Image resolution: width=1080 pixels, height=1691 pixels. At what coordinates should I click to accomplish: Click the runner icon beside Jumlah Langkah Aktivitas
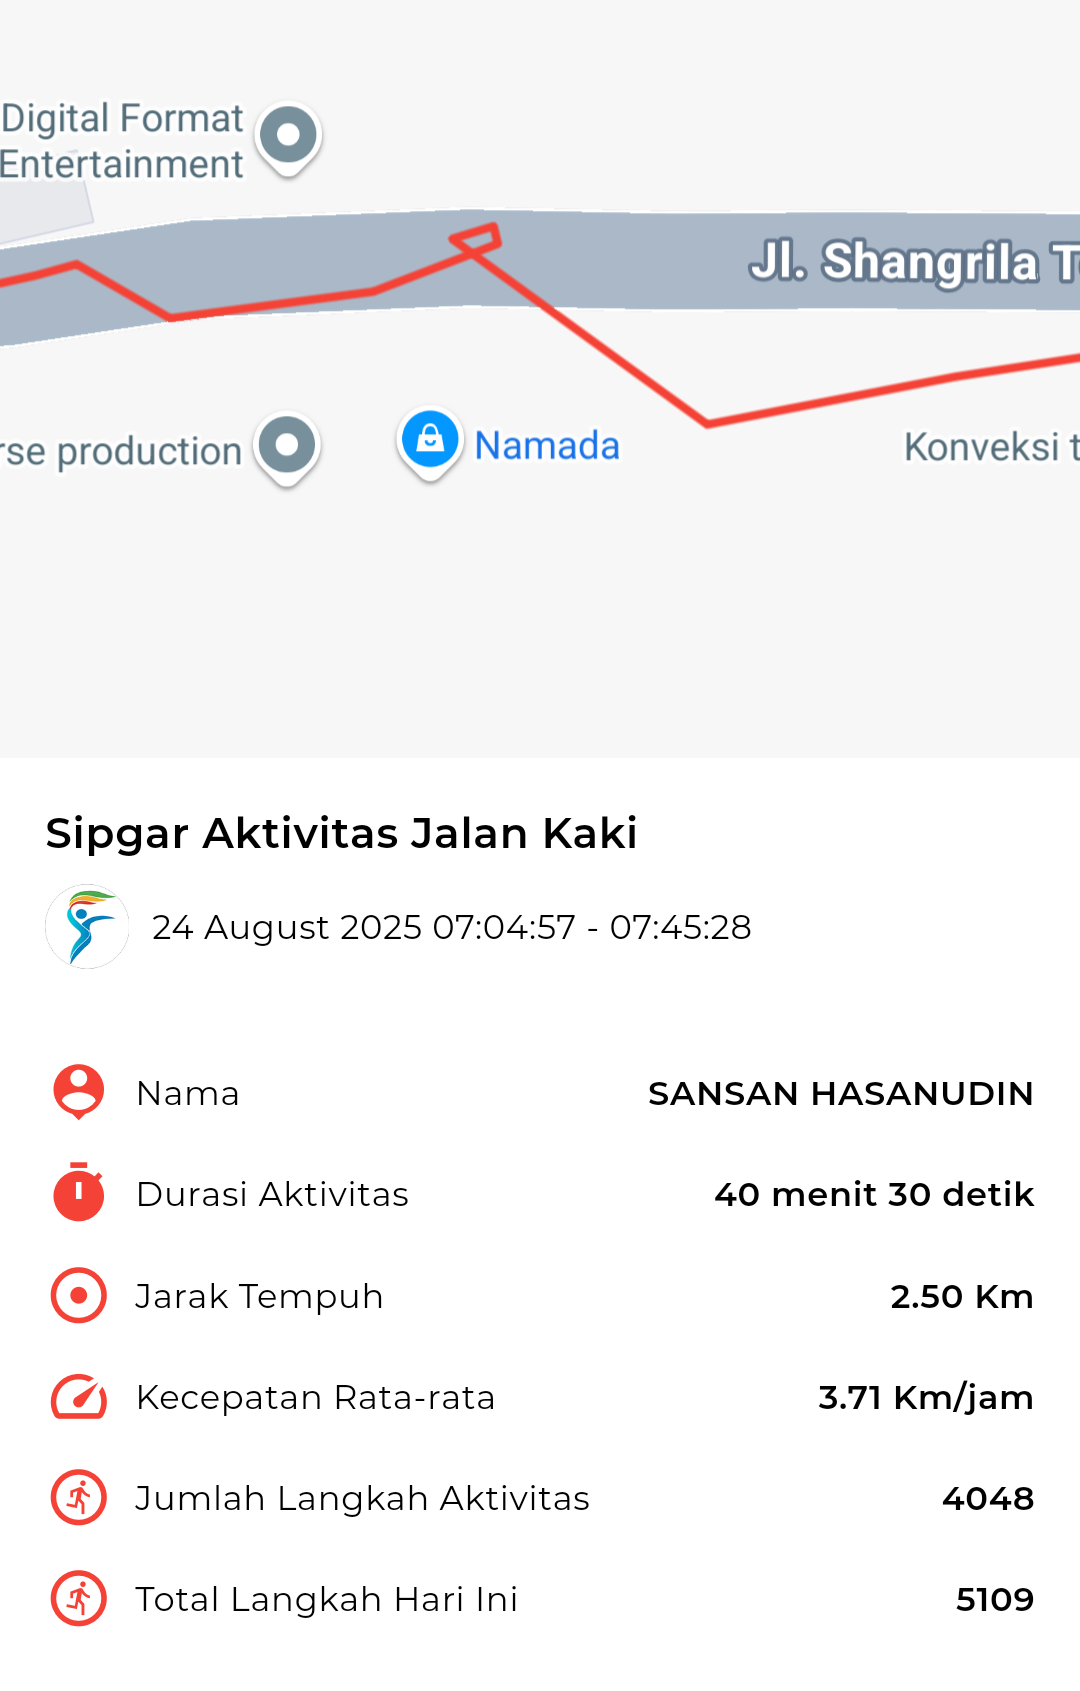coord(78,1497)
